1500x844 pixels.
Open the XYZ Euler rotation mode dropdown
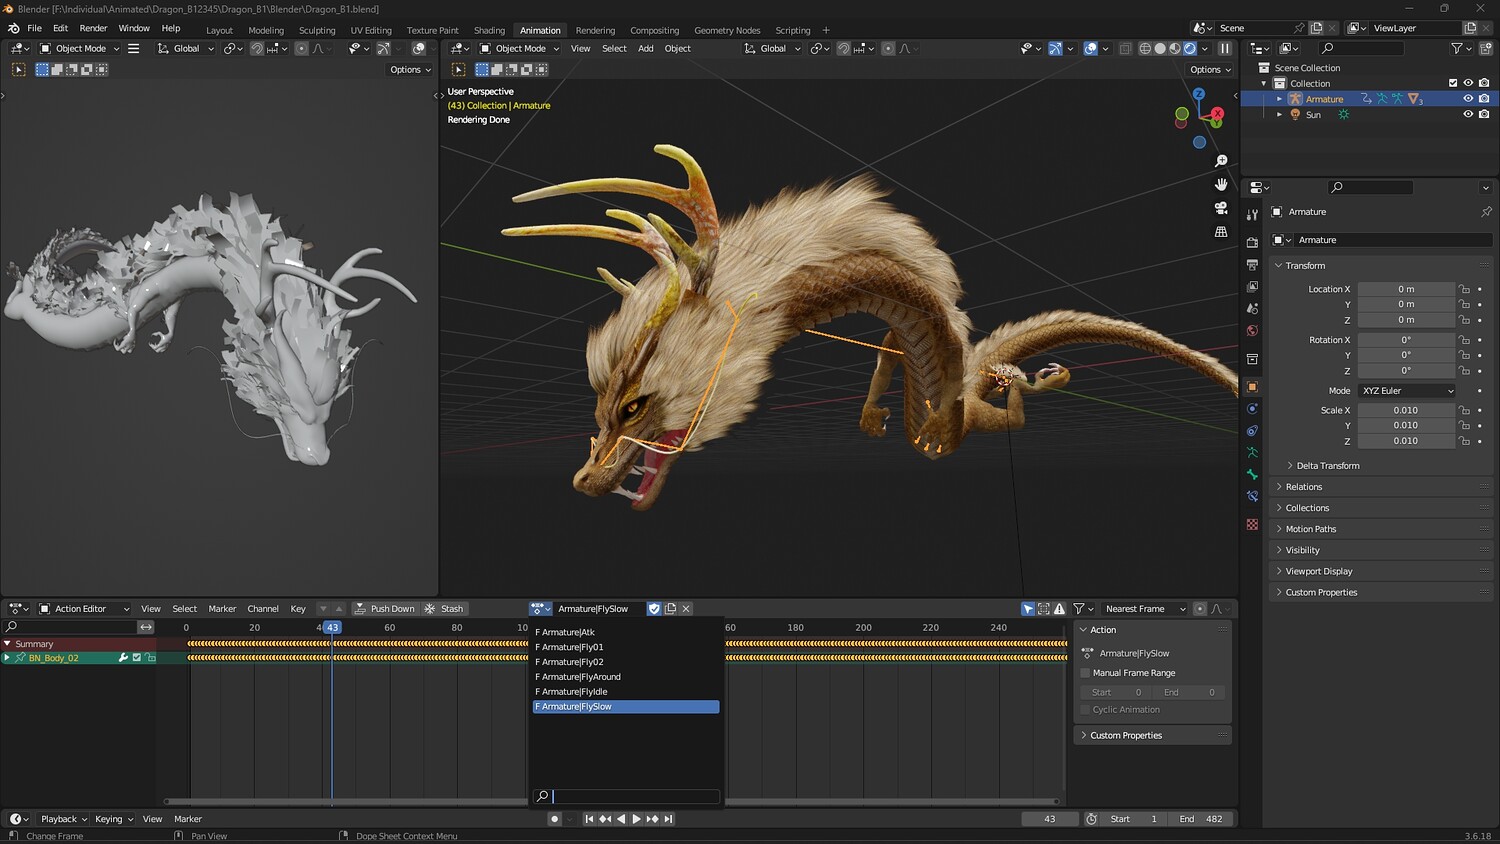point(1406,391)
